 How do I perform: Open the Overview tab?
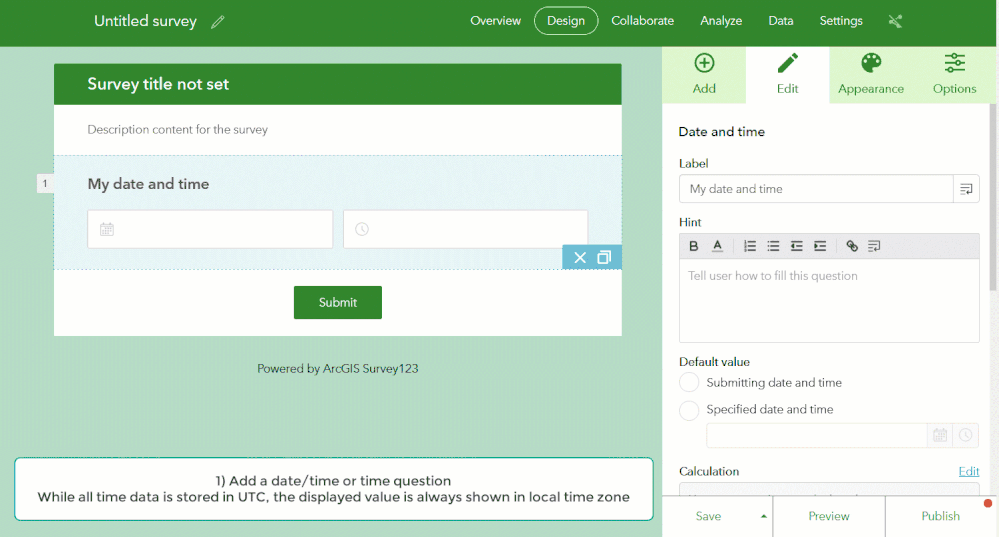pos(495,20)
